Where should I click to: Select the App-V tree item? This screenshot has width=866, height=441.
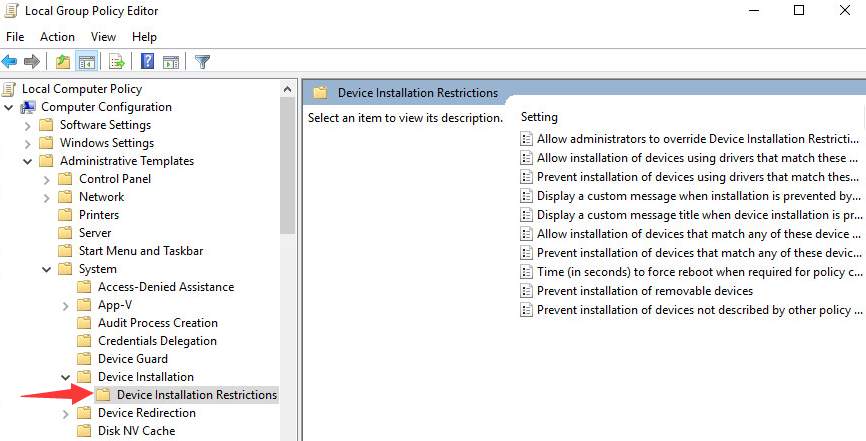(115, 304)
